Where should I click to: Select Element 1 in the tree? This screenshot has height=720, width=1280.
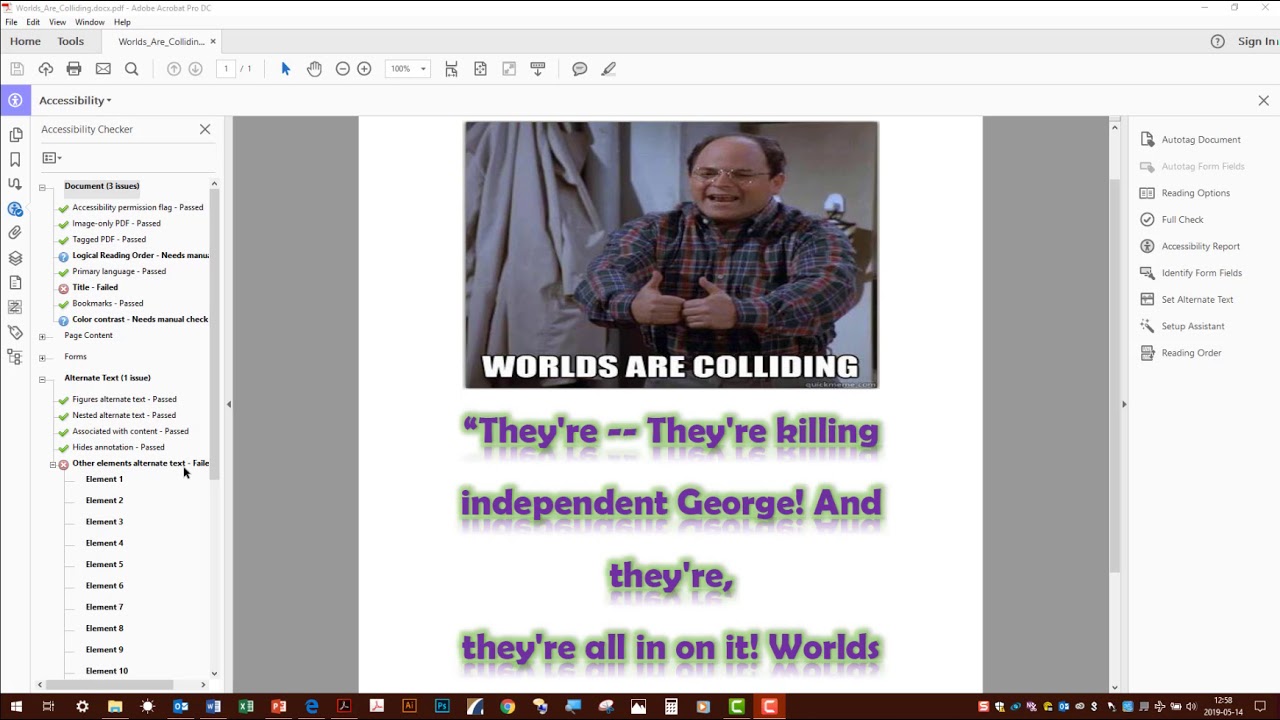pyautogui.click(x=104, y=479)
